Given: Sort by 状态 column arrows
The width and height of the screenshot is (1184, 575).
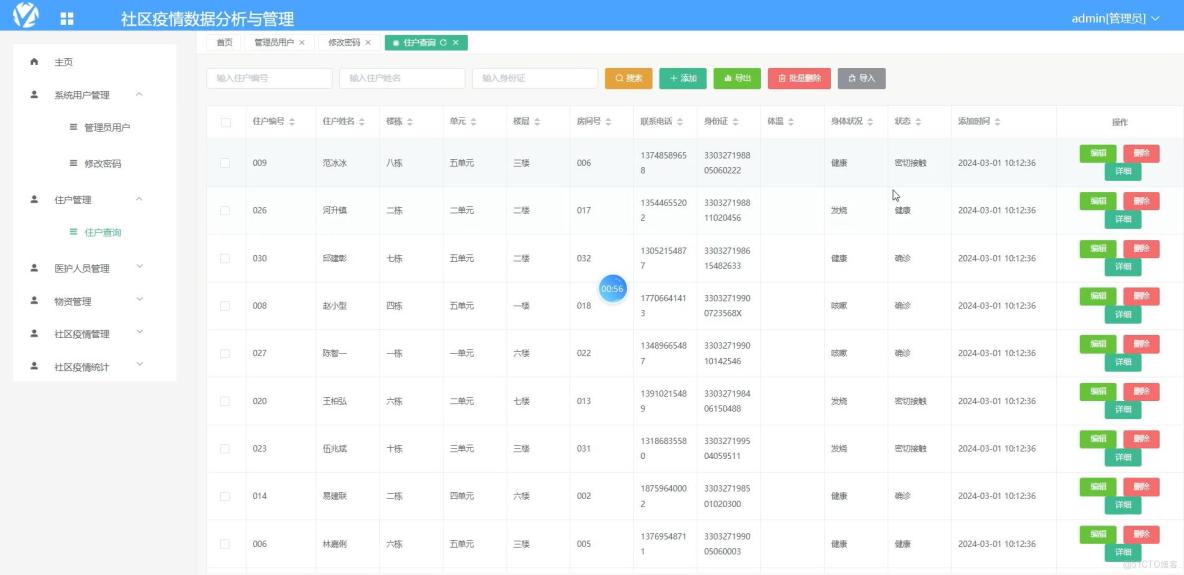Looking at the screenshot, I should click(x=918, y=122).
